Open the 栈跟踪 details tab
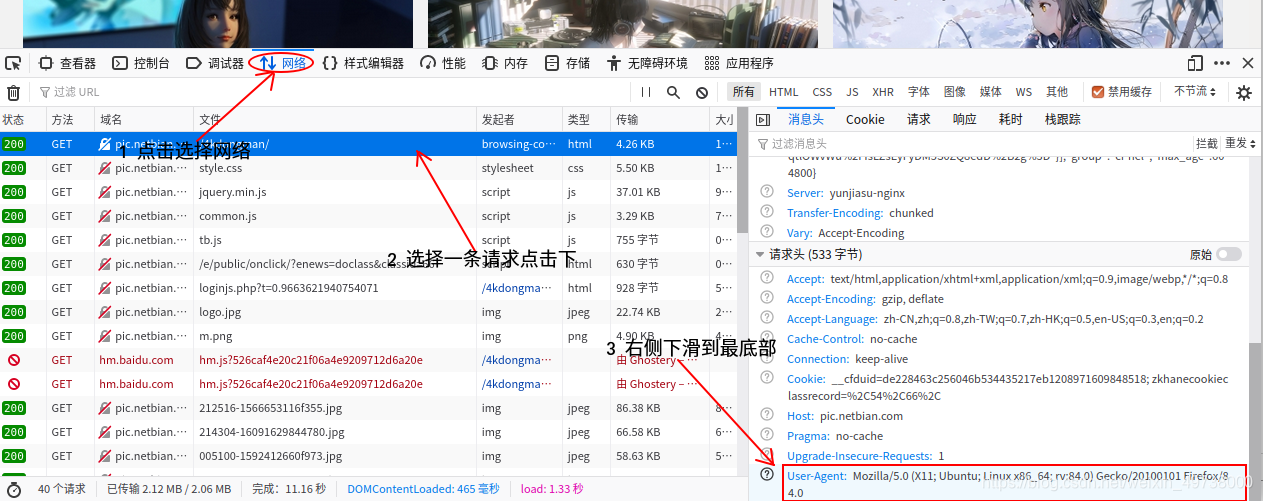 (1063, 119)
